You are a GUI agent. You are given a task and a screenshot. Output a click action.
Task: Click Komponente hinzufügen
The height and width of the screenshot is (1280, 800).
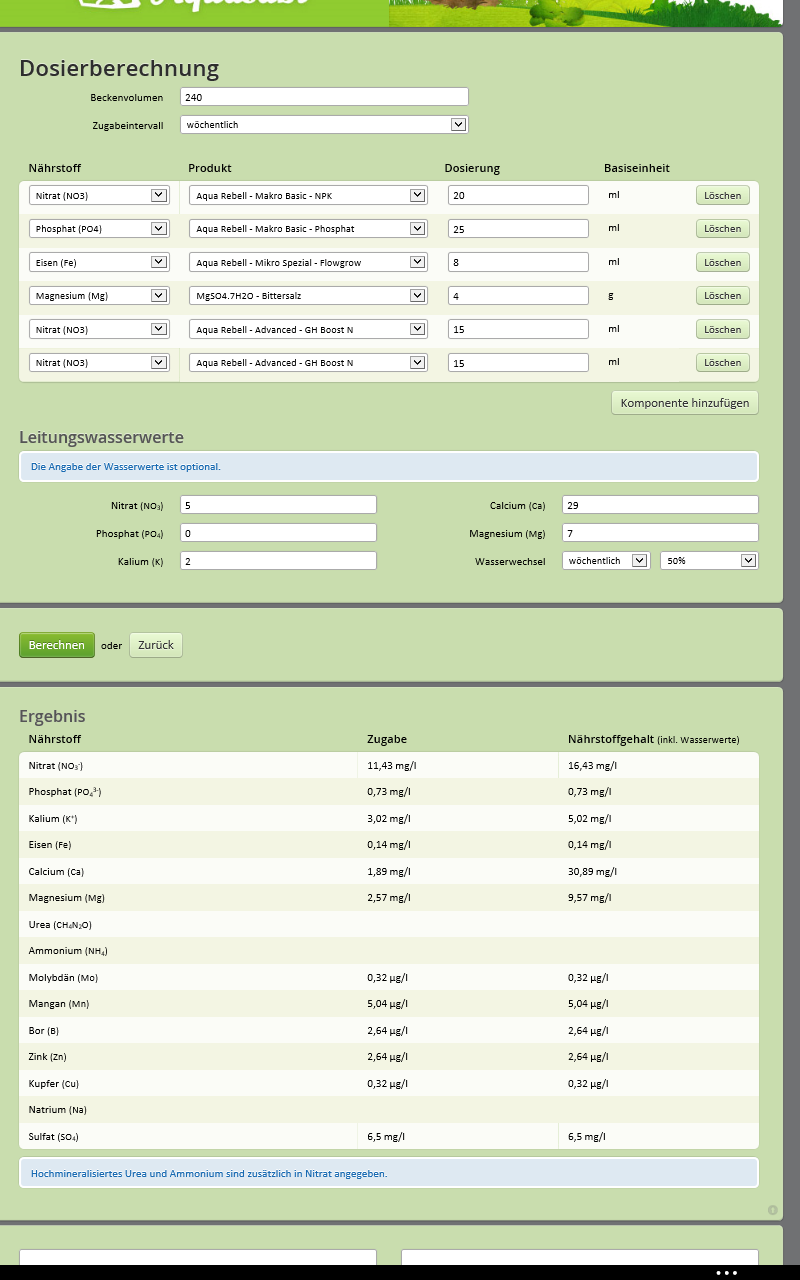[685, 403]
